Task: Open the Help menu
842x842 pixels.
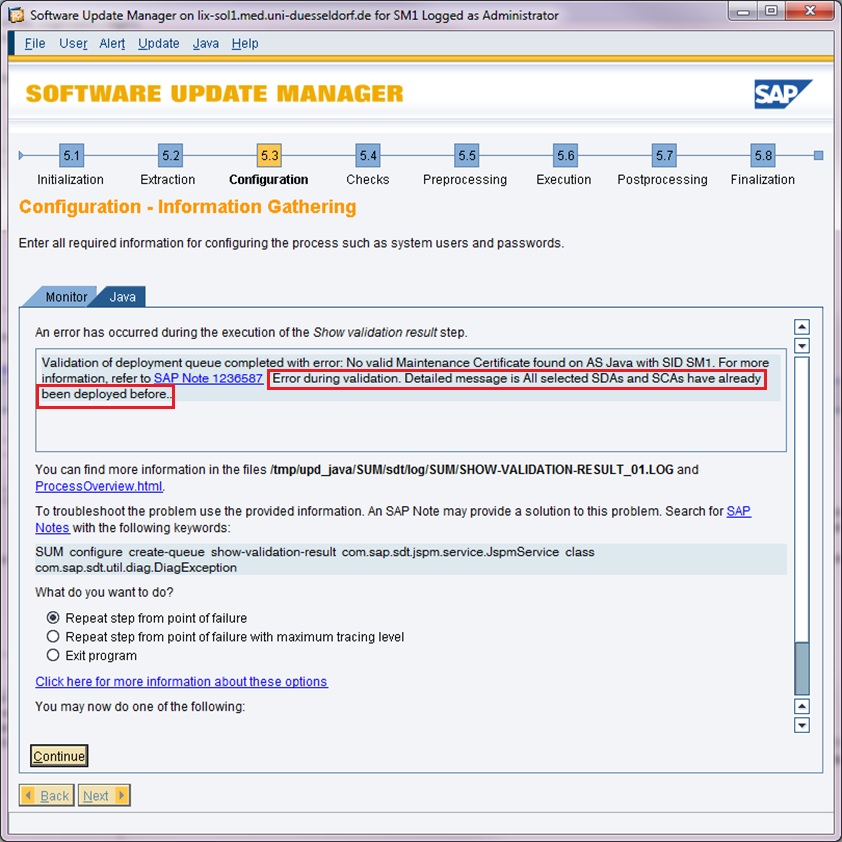Action: tap(245, 43)
